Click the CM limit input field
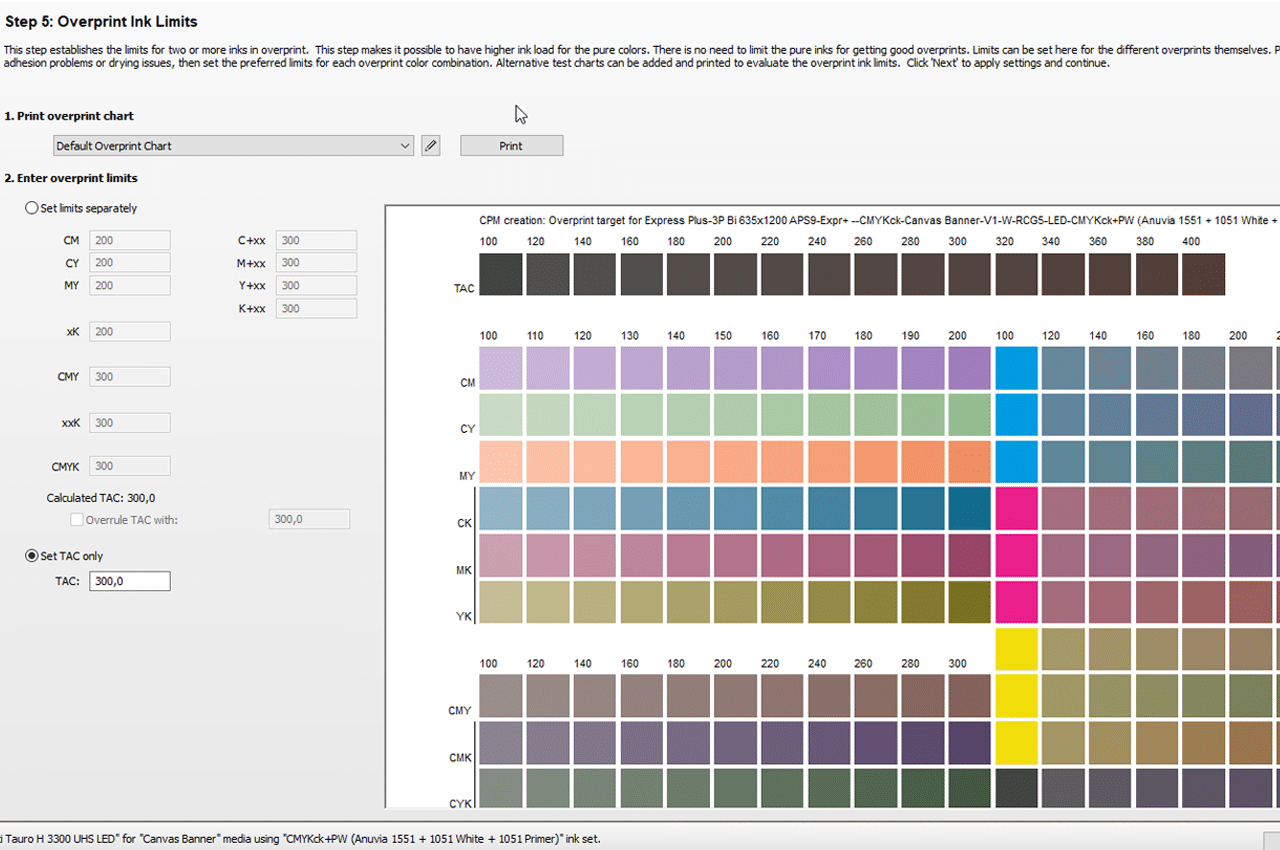The width and height of the screenshot is (1280, 850). click(x=129, y=240)
